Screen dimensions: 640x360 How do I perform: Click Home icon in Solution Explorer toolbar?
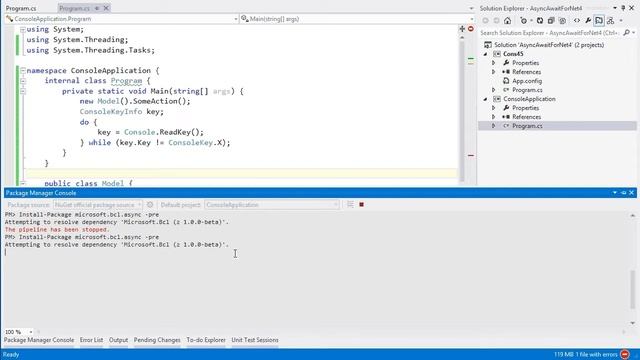pyautogui.click(x=507, y=21)
